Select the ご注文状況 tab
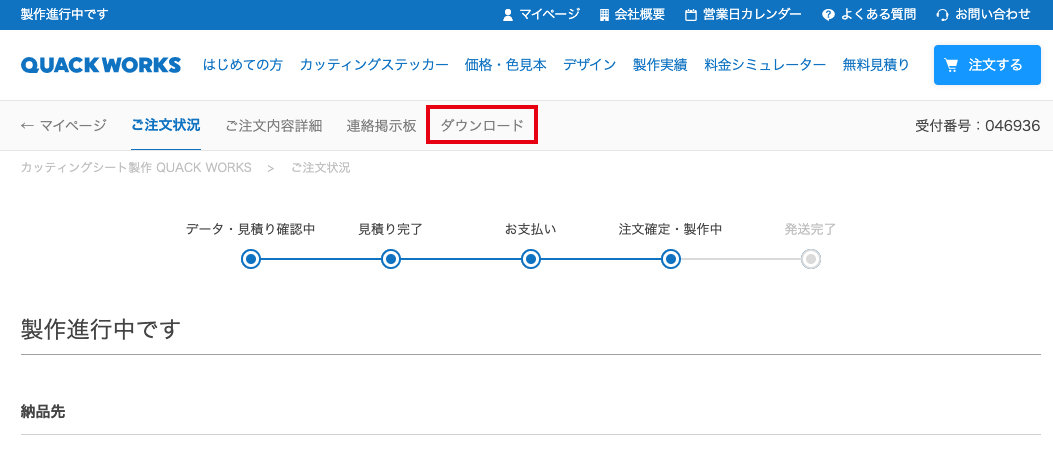 (x=165, y=126)
